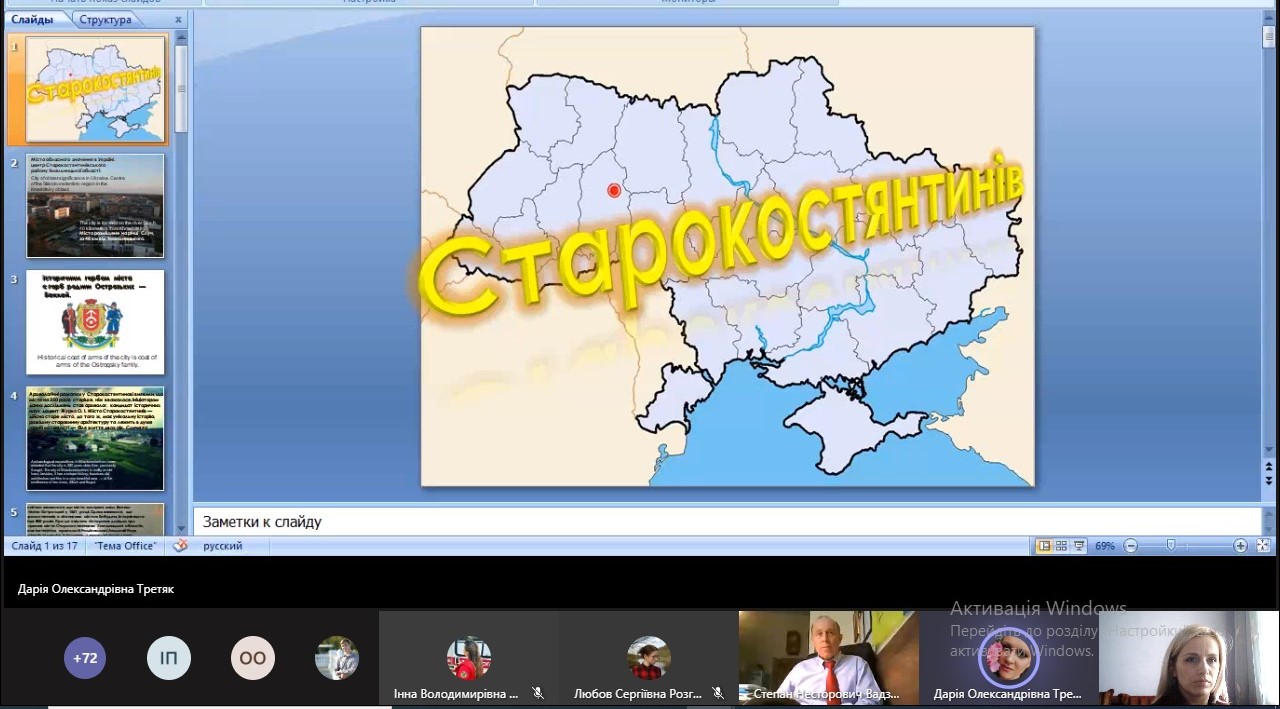Open slide 4 thumbnail
This screenshot has height=709, width=1280.
pyautogui.click(x=95, y=439)
